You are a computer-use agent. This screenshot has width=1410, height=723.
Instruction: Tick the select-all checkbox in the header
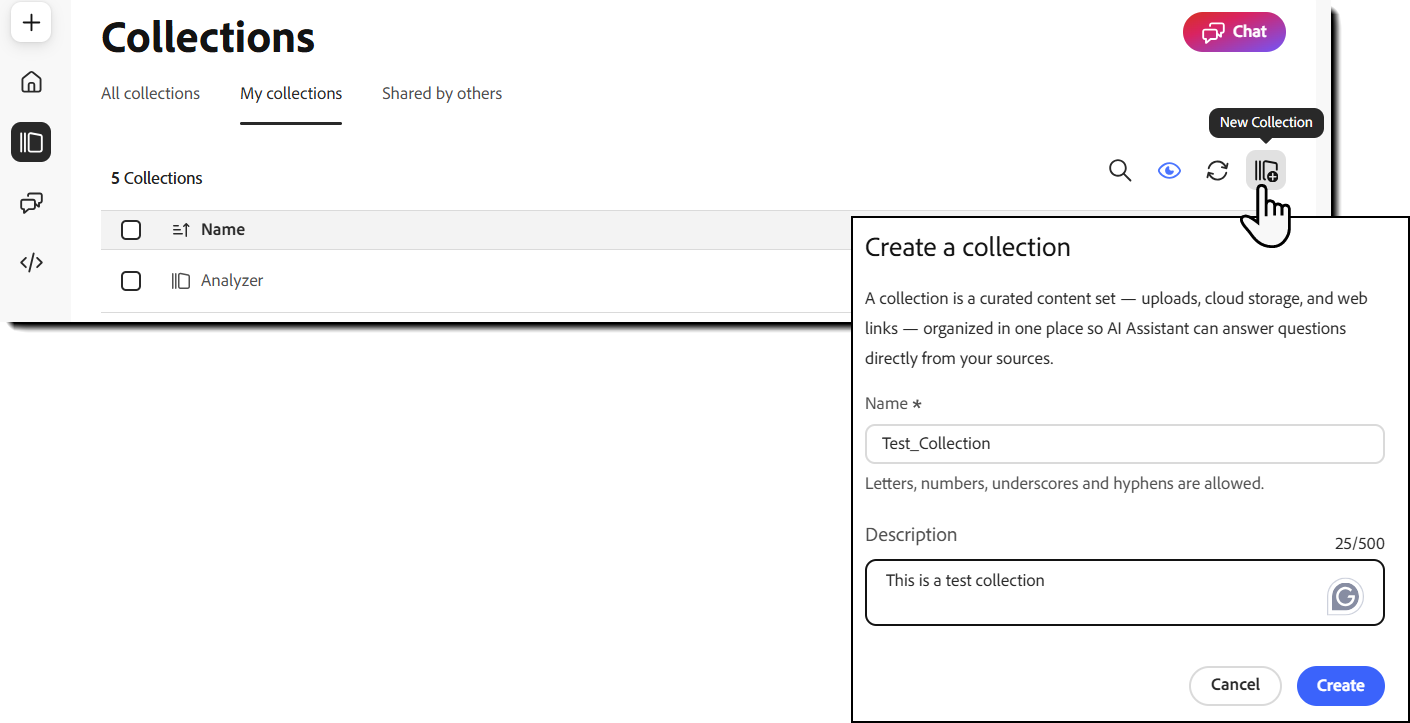pos(131,230)
